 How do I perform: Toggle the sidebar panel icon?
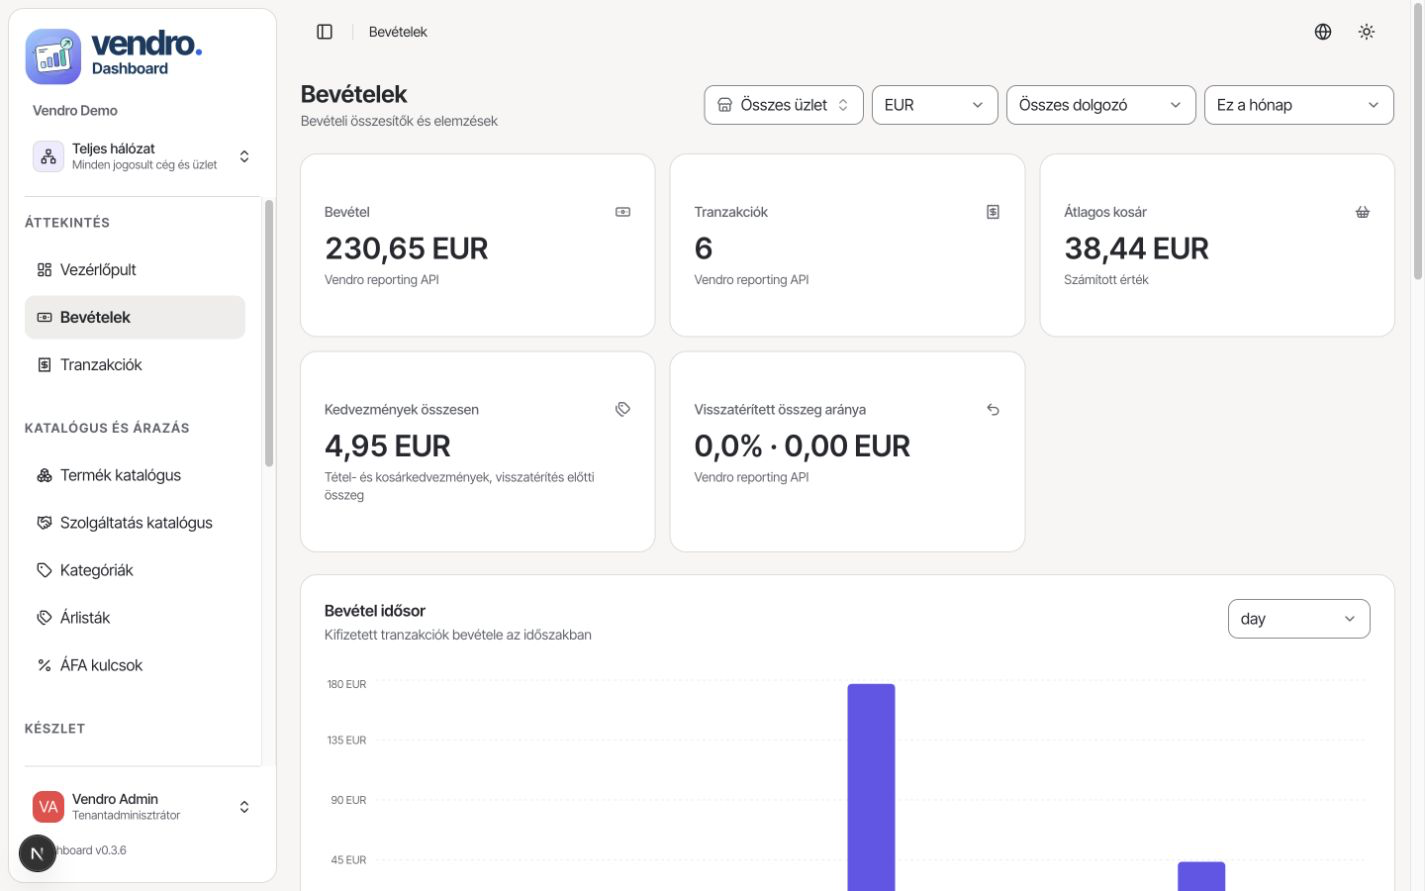tap(324, 32)
